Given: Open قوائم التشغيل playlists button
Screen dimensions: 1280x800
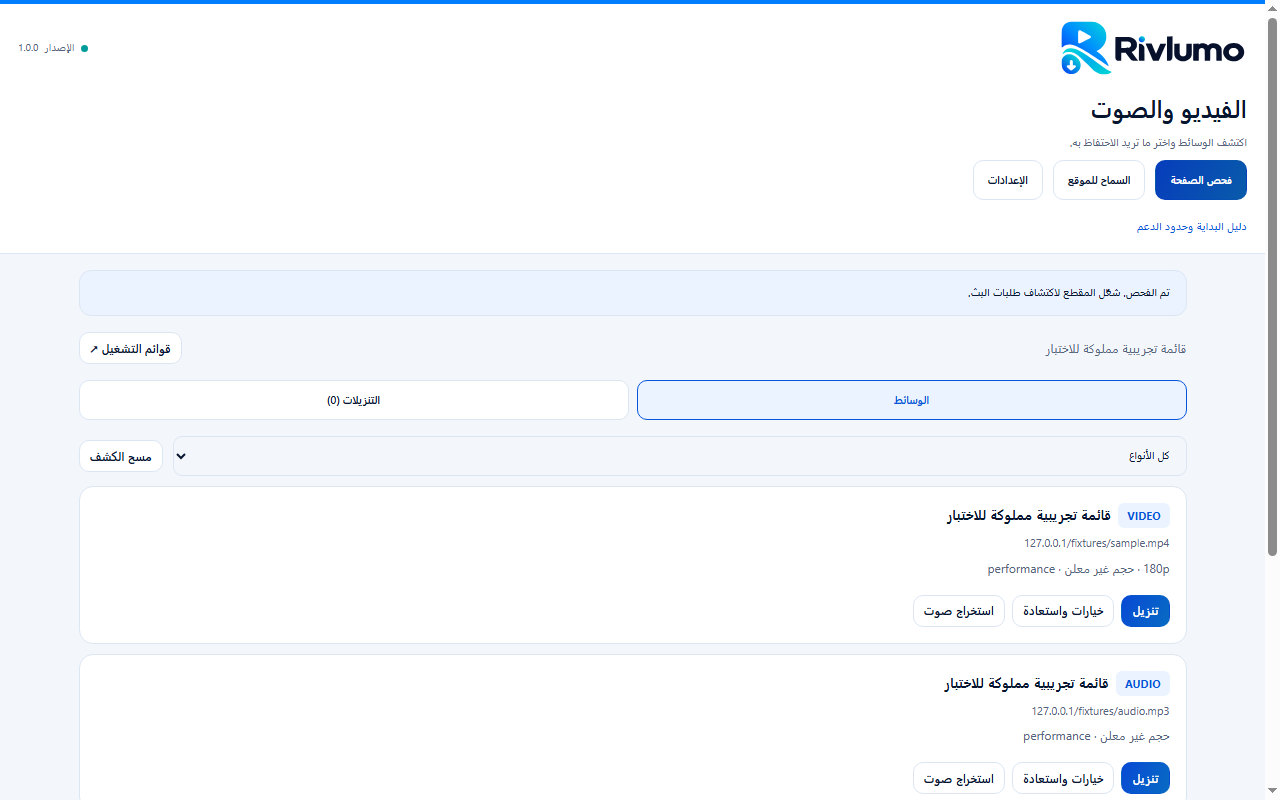Looking at the screenshot, I should (x=130, y=348).
